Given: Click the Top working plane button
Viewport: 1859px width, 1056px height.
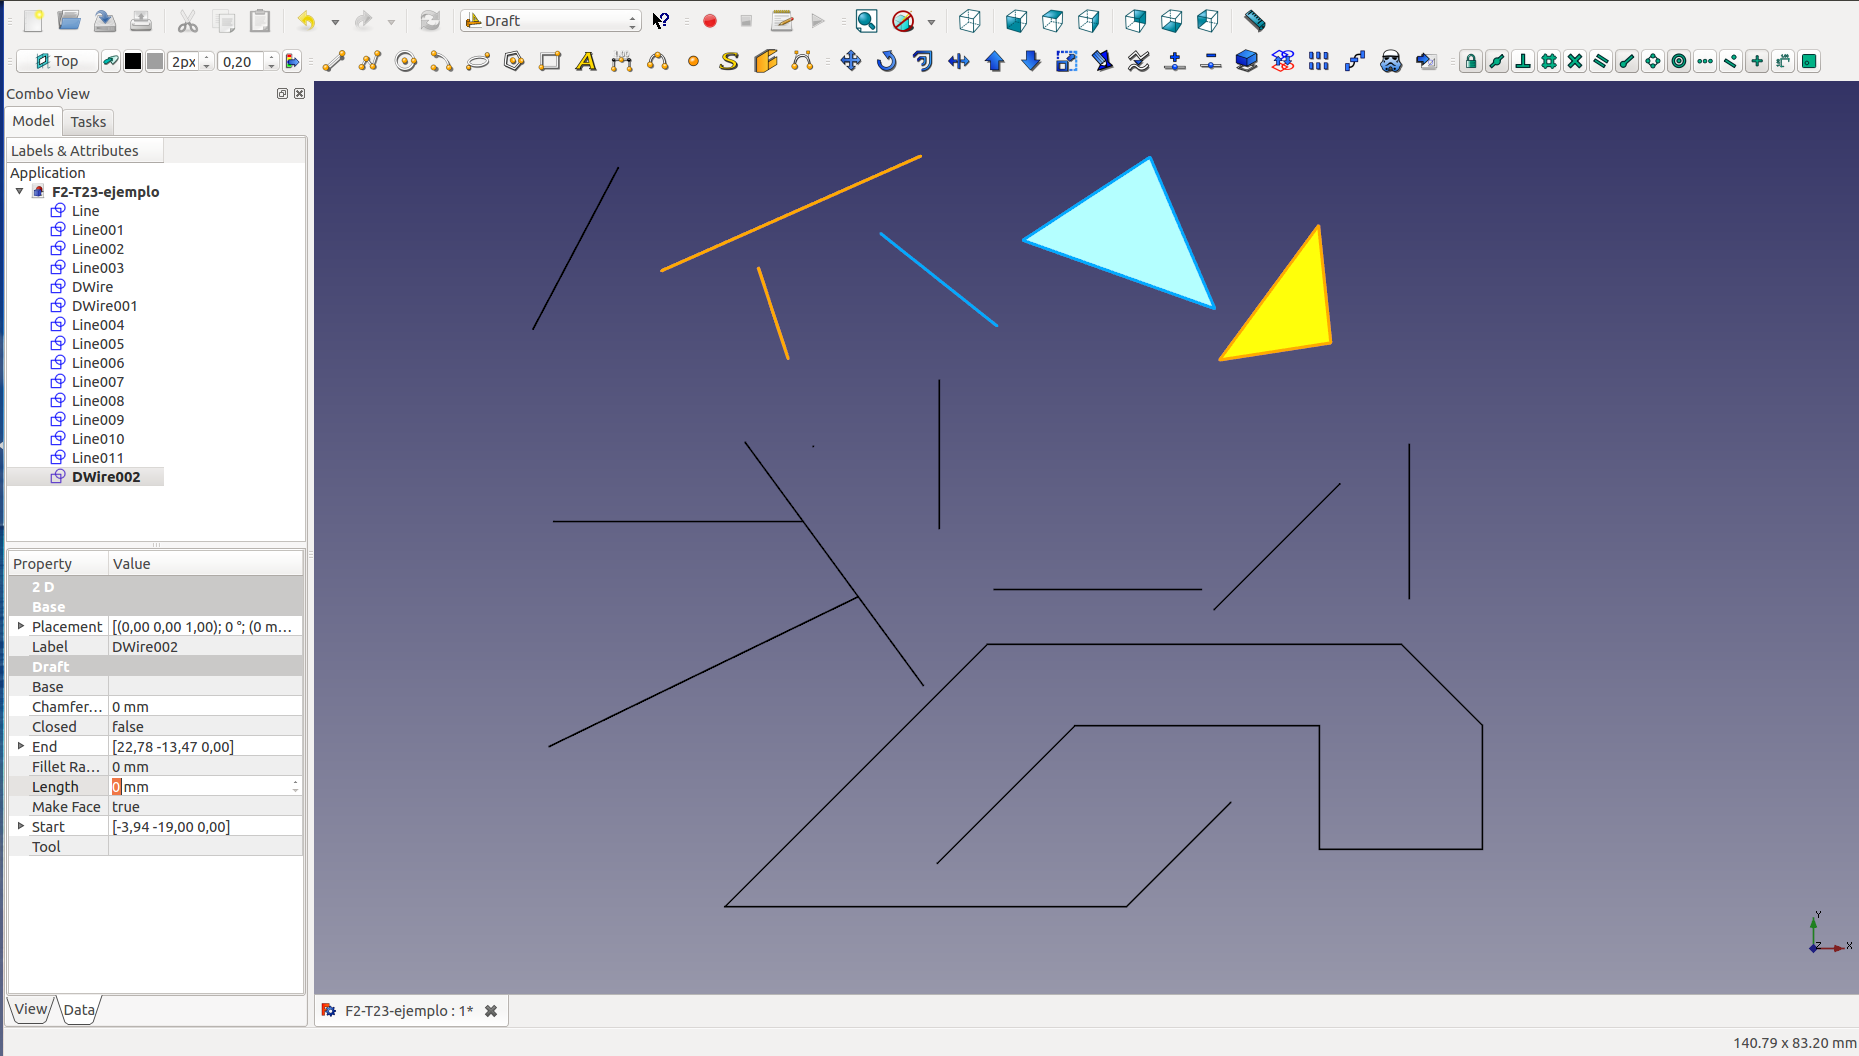Looking at the screenshot, I should (57, 62).
